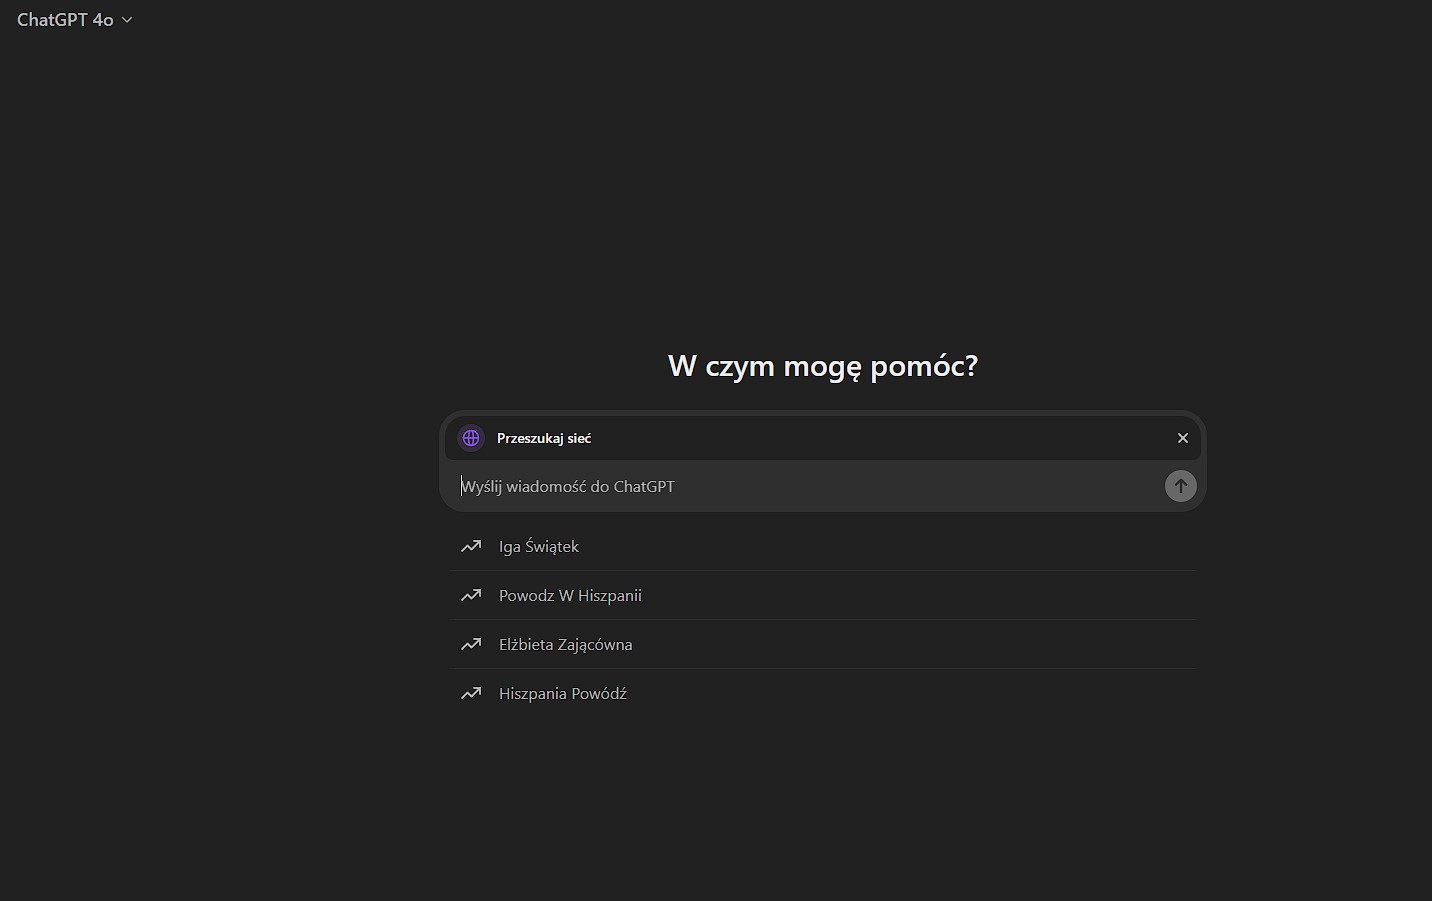Click trending icon beside Hiszpania Powódź

[x=471, y=693]
